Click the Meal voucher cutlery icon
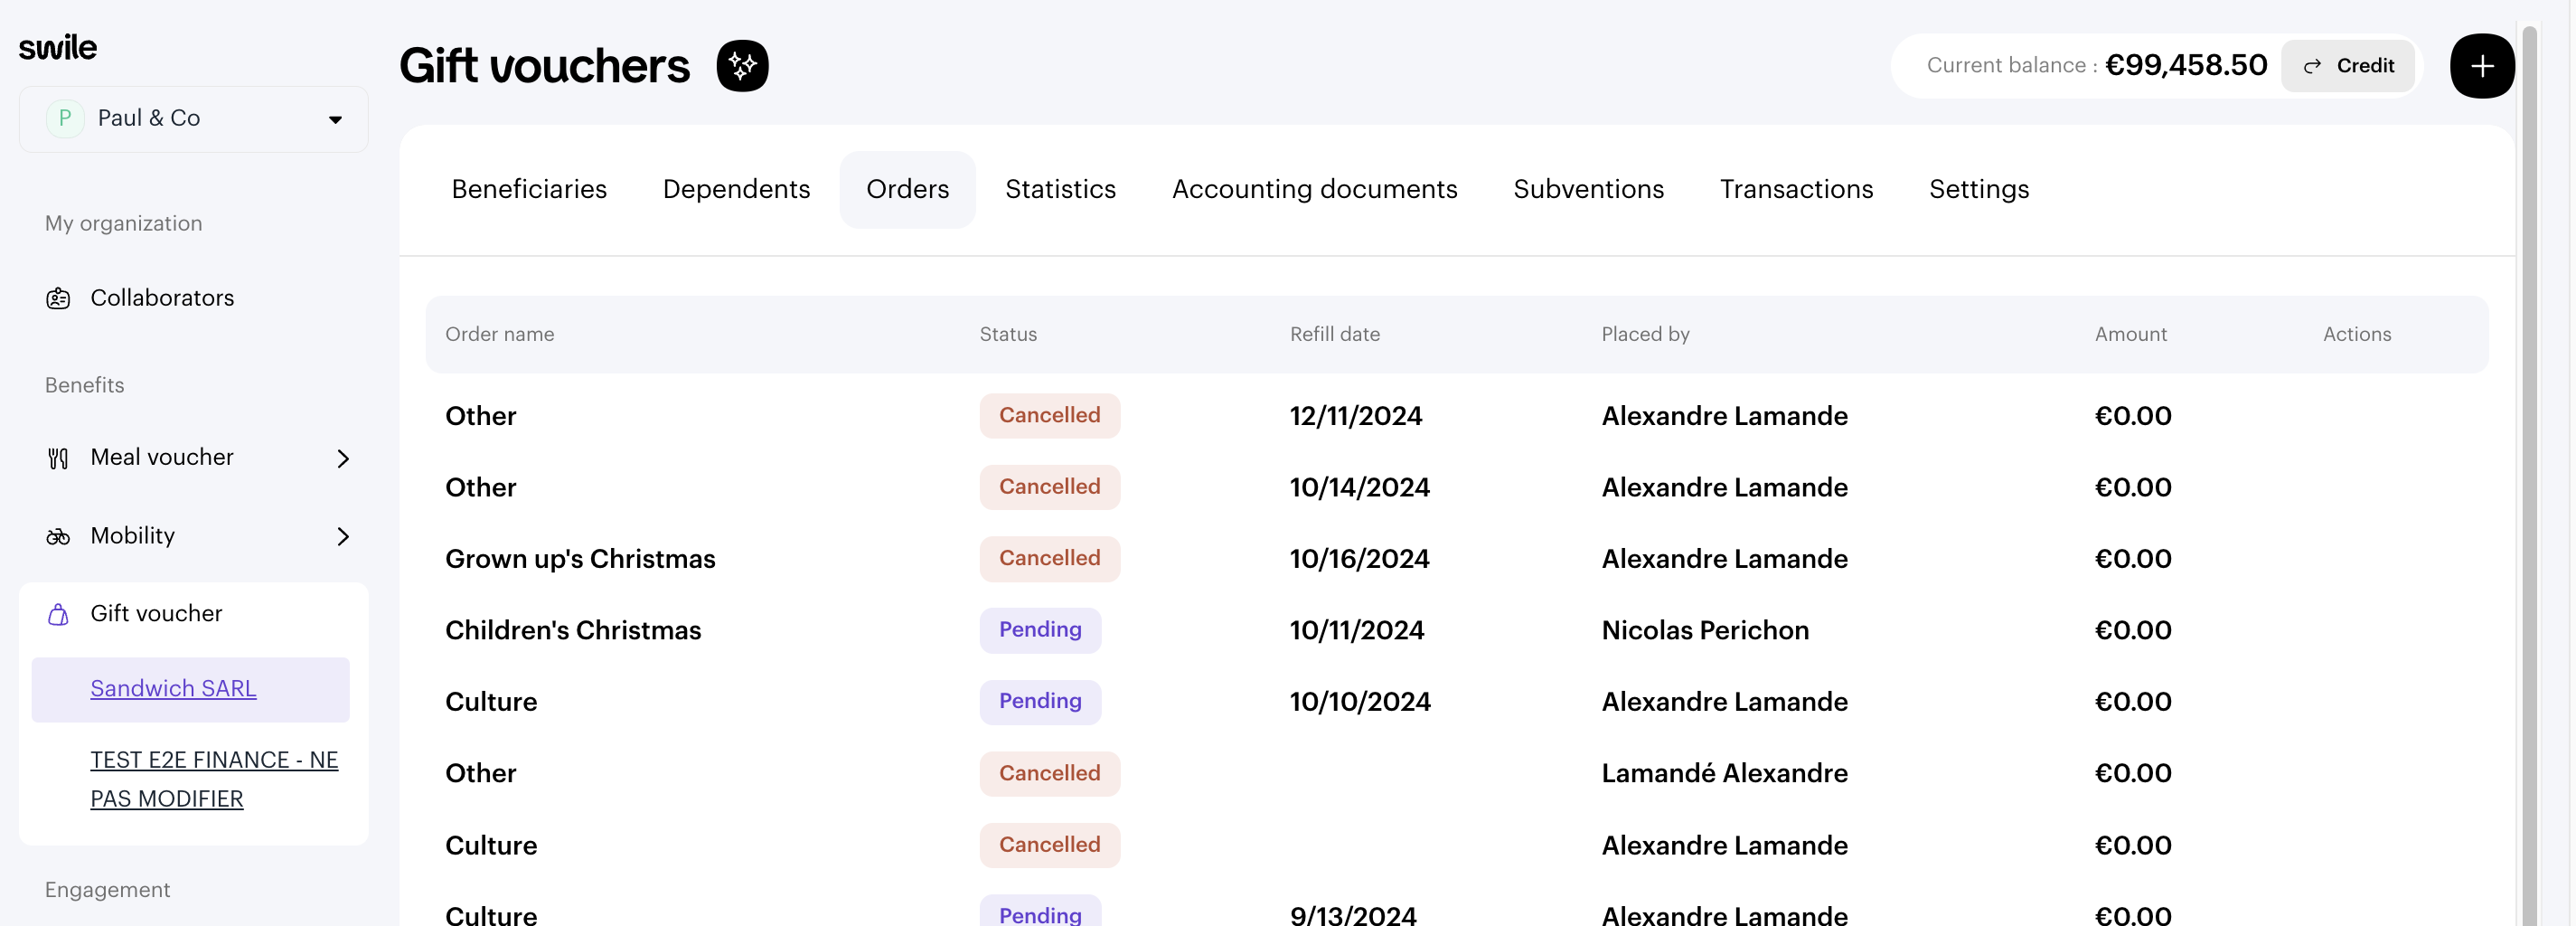 (58, 458)
